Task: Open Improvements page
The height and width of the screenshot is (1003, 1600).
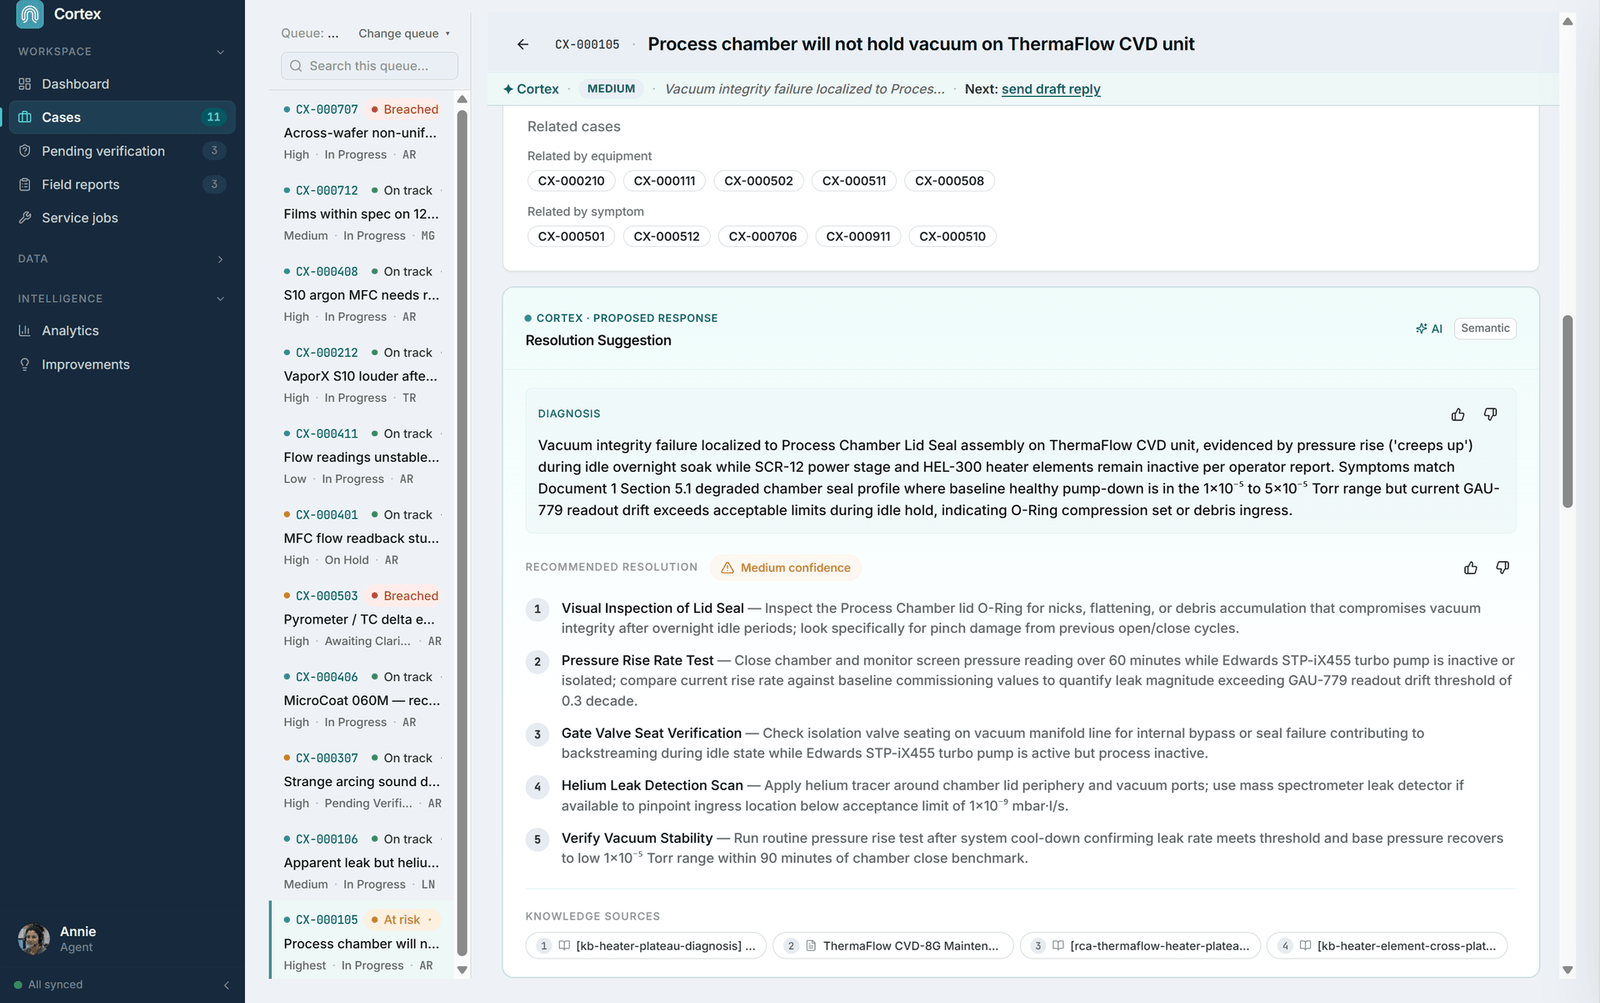Action: (122, 365)
